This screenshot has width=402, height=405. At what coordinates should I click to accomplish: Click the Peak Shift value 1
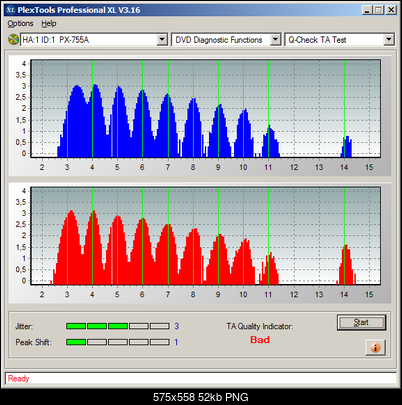[176, 342]
